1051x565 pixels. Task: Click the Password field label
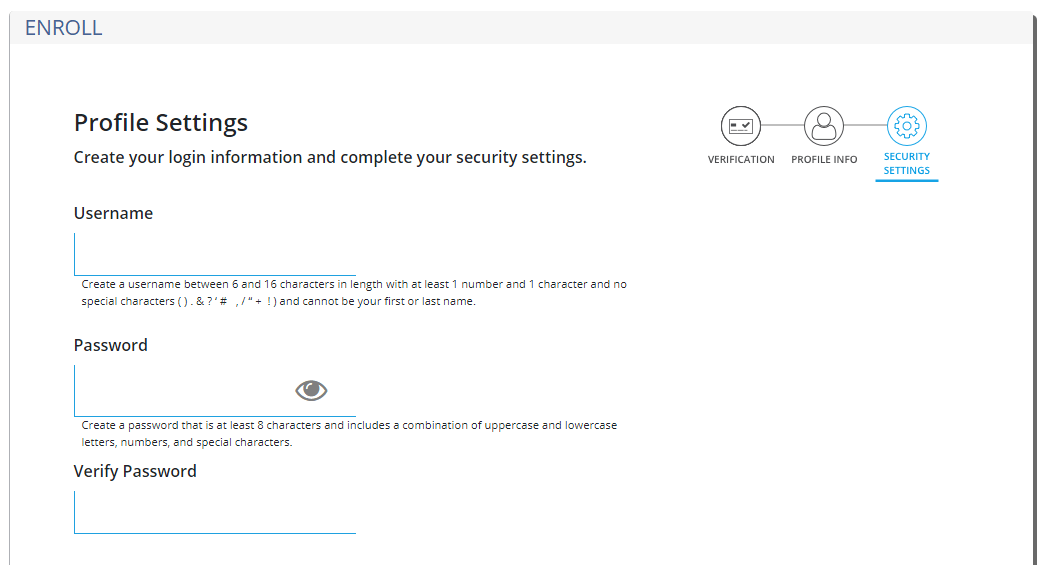(111, 345)
